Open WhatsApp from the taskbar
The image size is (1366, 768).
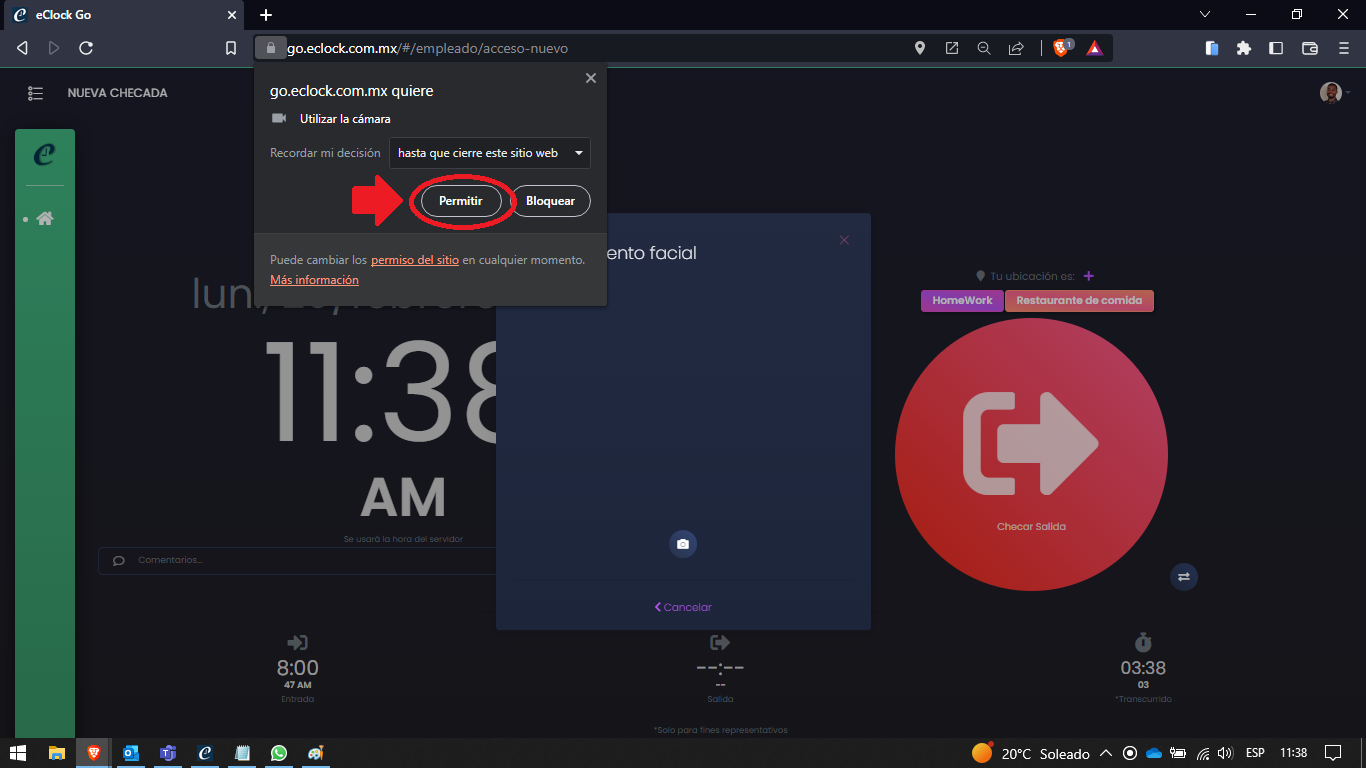[x=279, y=753]
